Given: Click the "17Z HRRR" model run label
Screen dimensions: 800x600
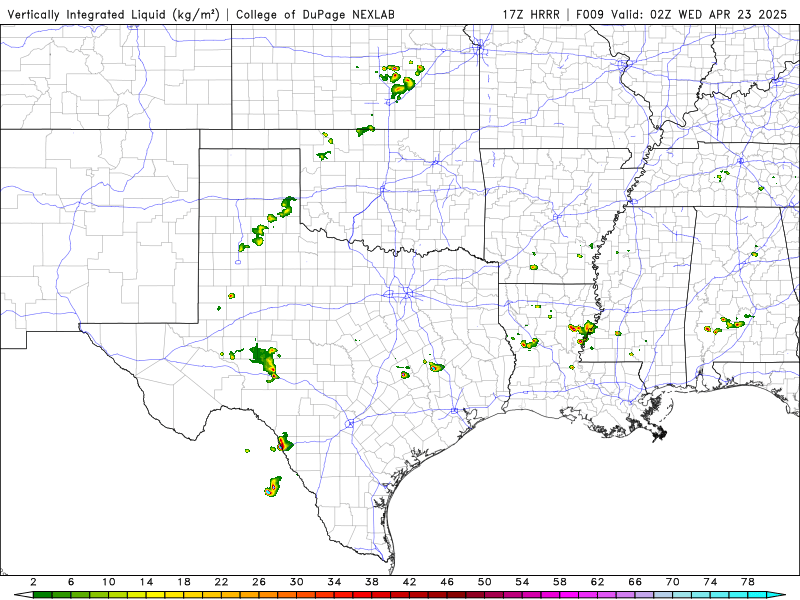Looking at the screenshot, I should 531,14.
